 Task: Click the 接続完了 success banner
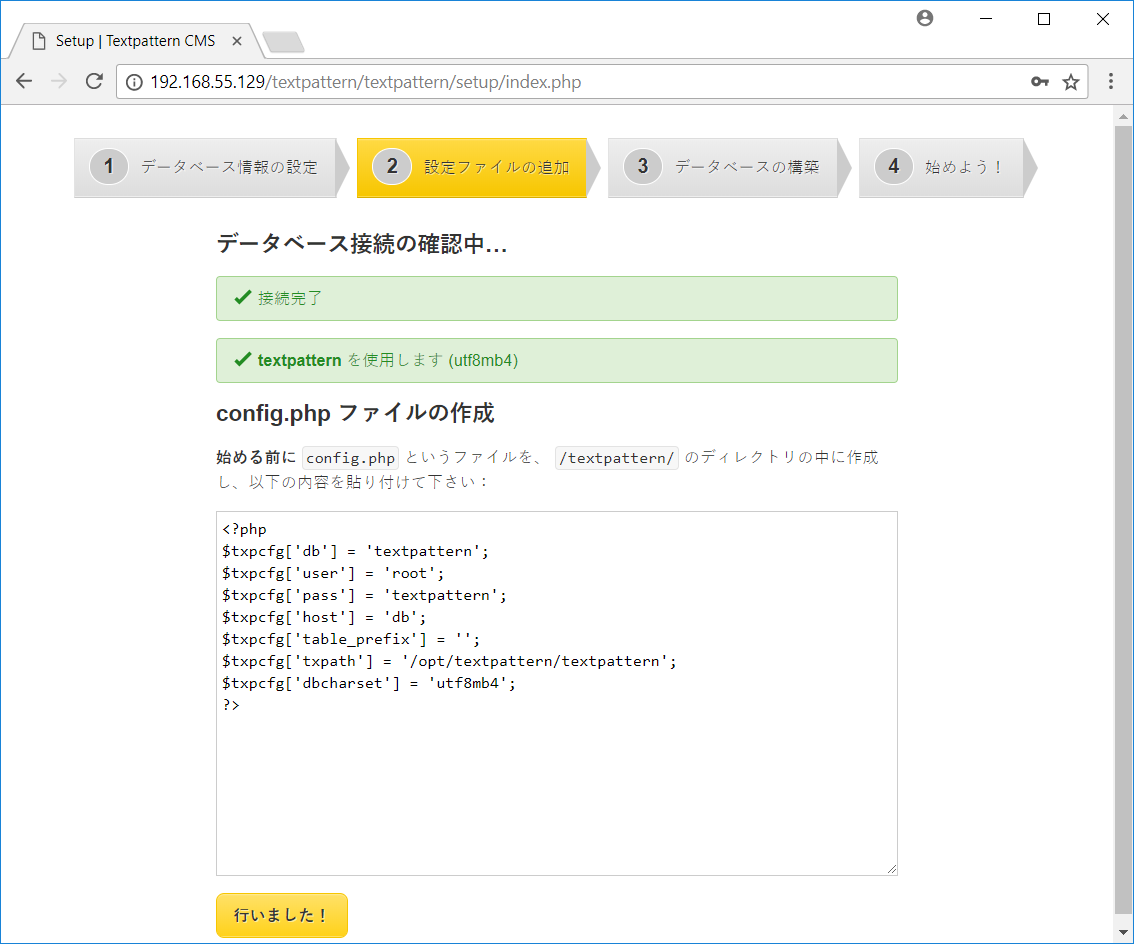(x=556, y=298)
